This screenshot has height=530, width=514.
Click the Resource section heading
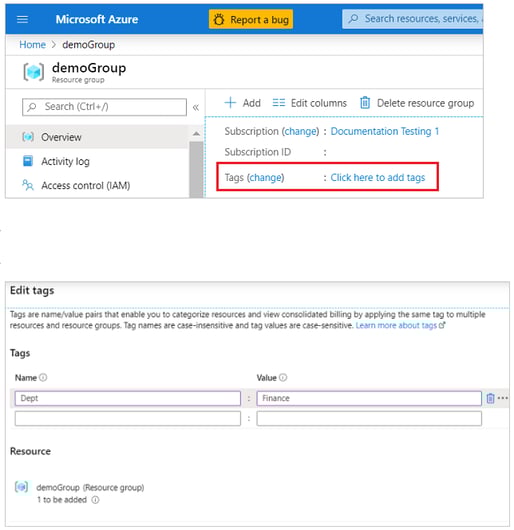tap(30, 451)
